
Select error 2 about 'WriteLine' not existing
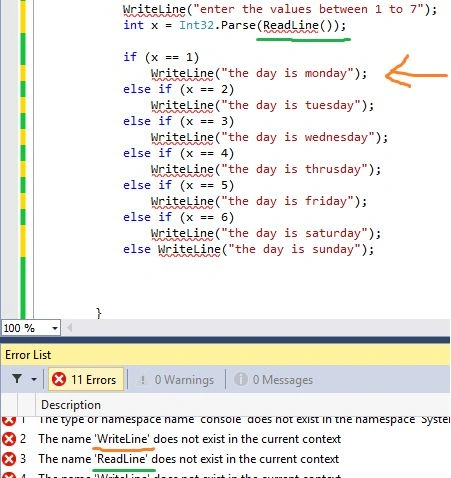click(189, 439)
